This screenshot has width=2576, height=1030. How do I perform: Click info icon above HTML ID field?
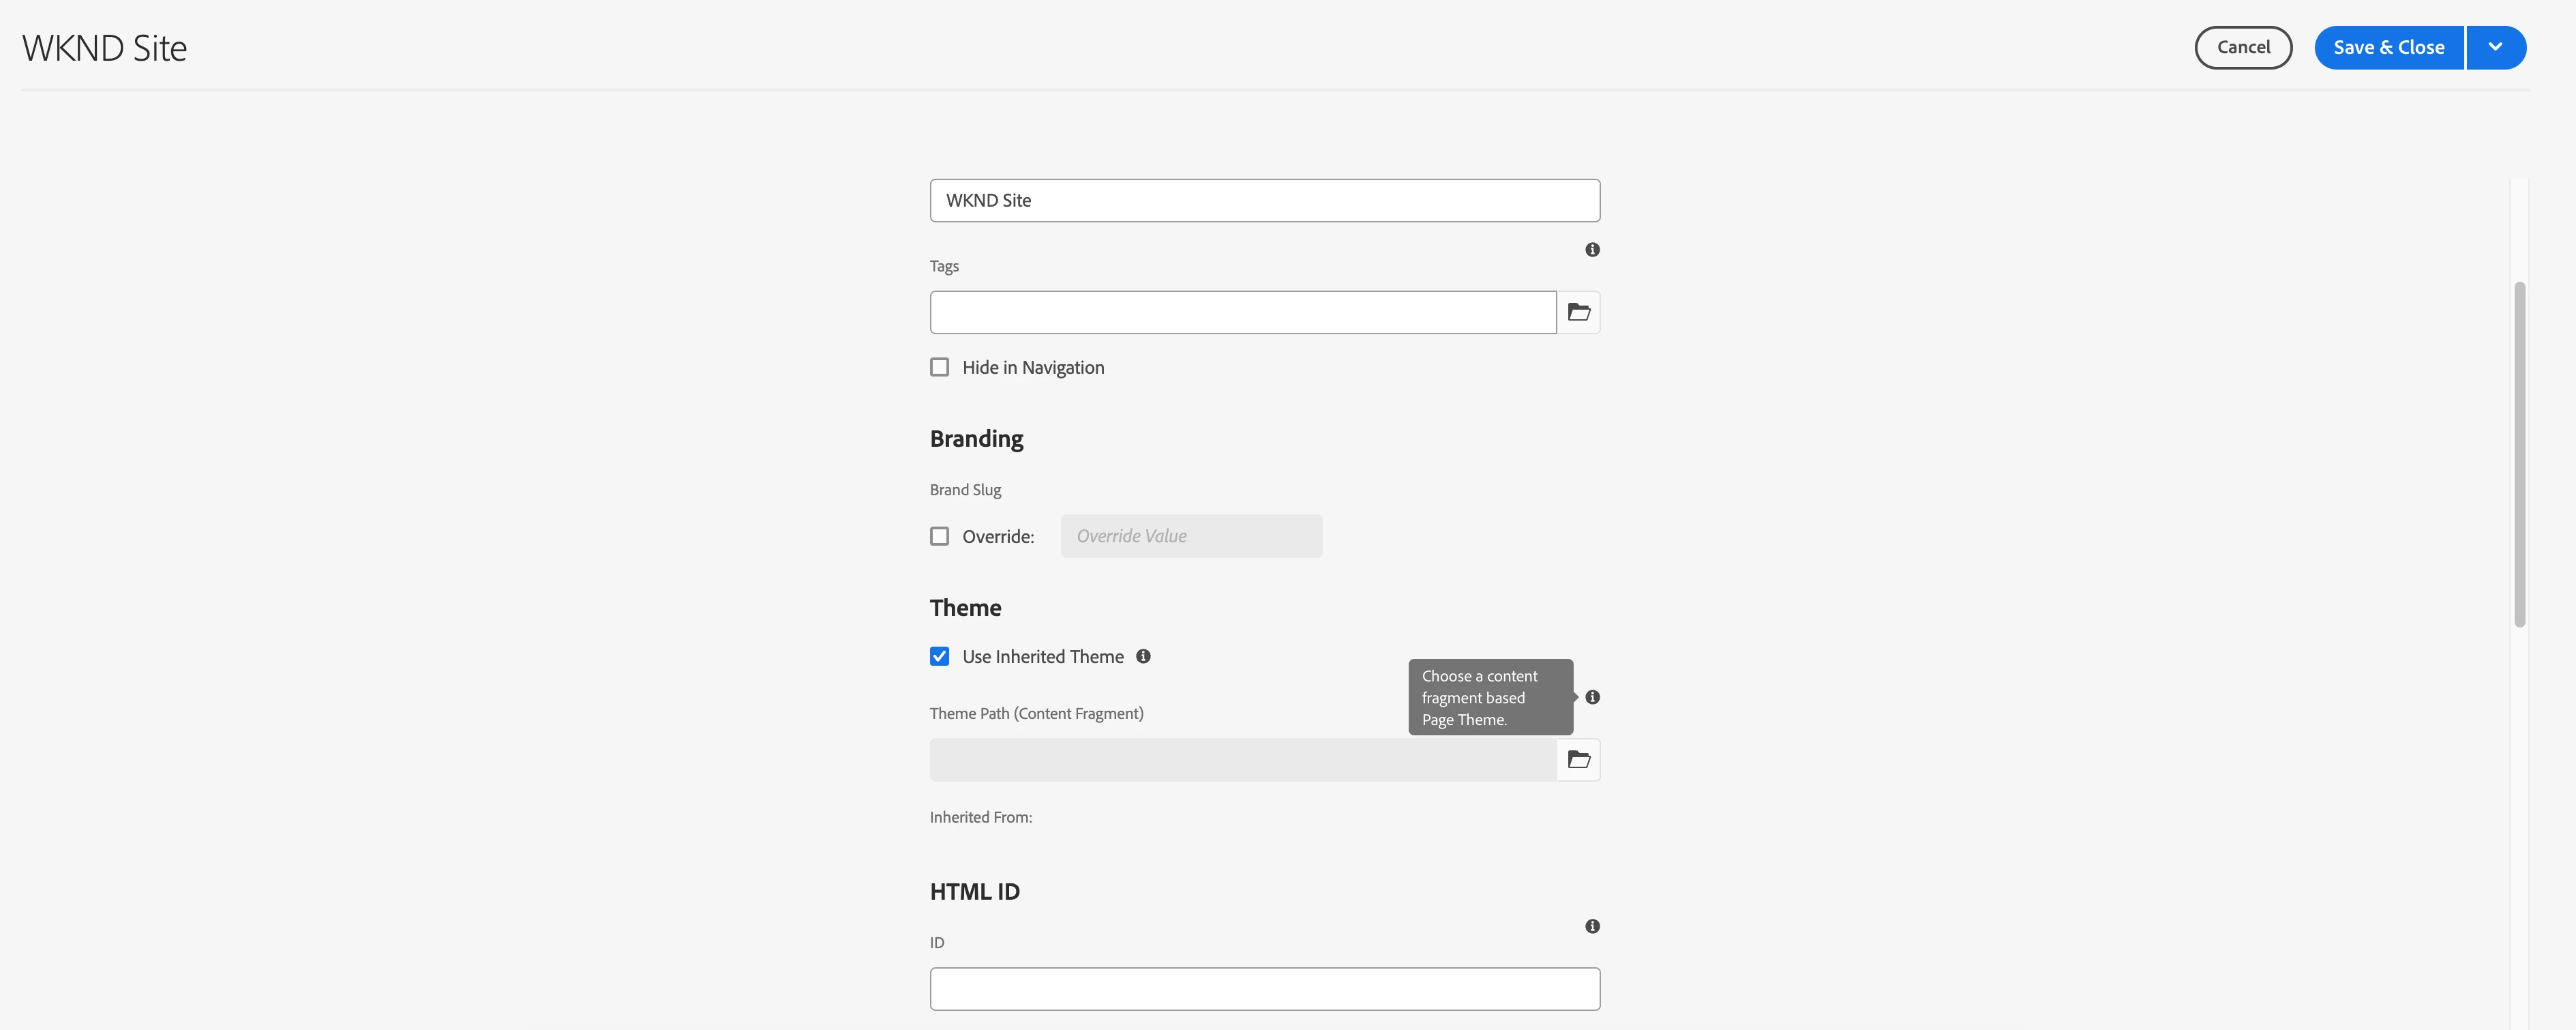tap(1592, 926)
